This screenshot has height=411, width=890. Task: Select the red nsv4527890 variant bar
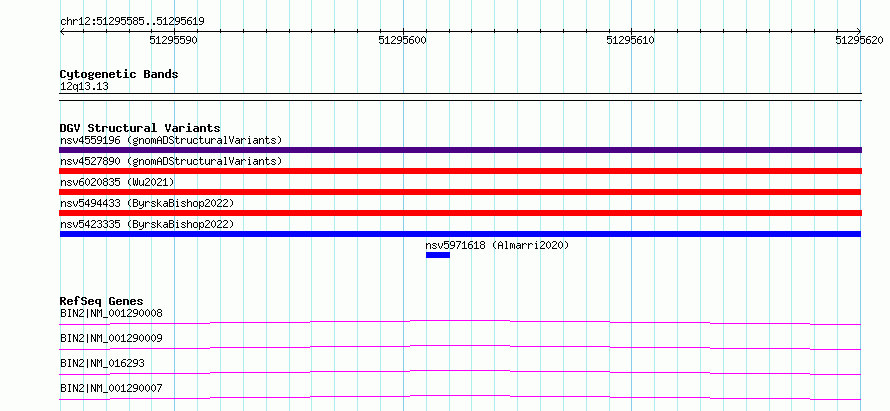460,171
